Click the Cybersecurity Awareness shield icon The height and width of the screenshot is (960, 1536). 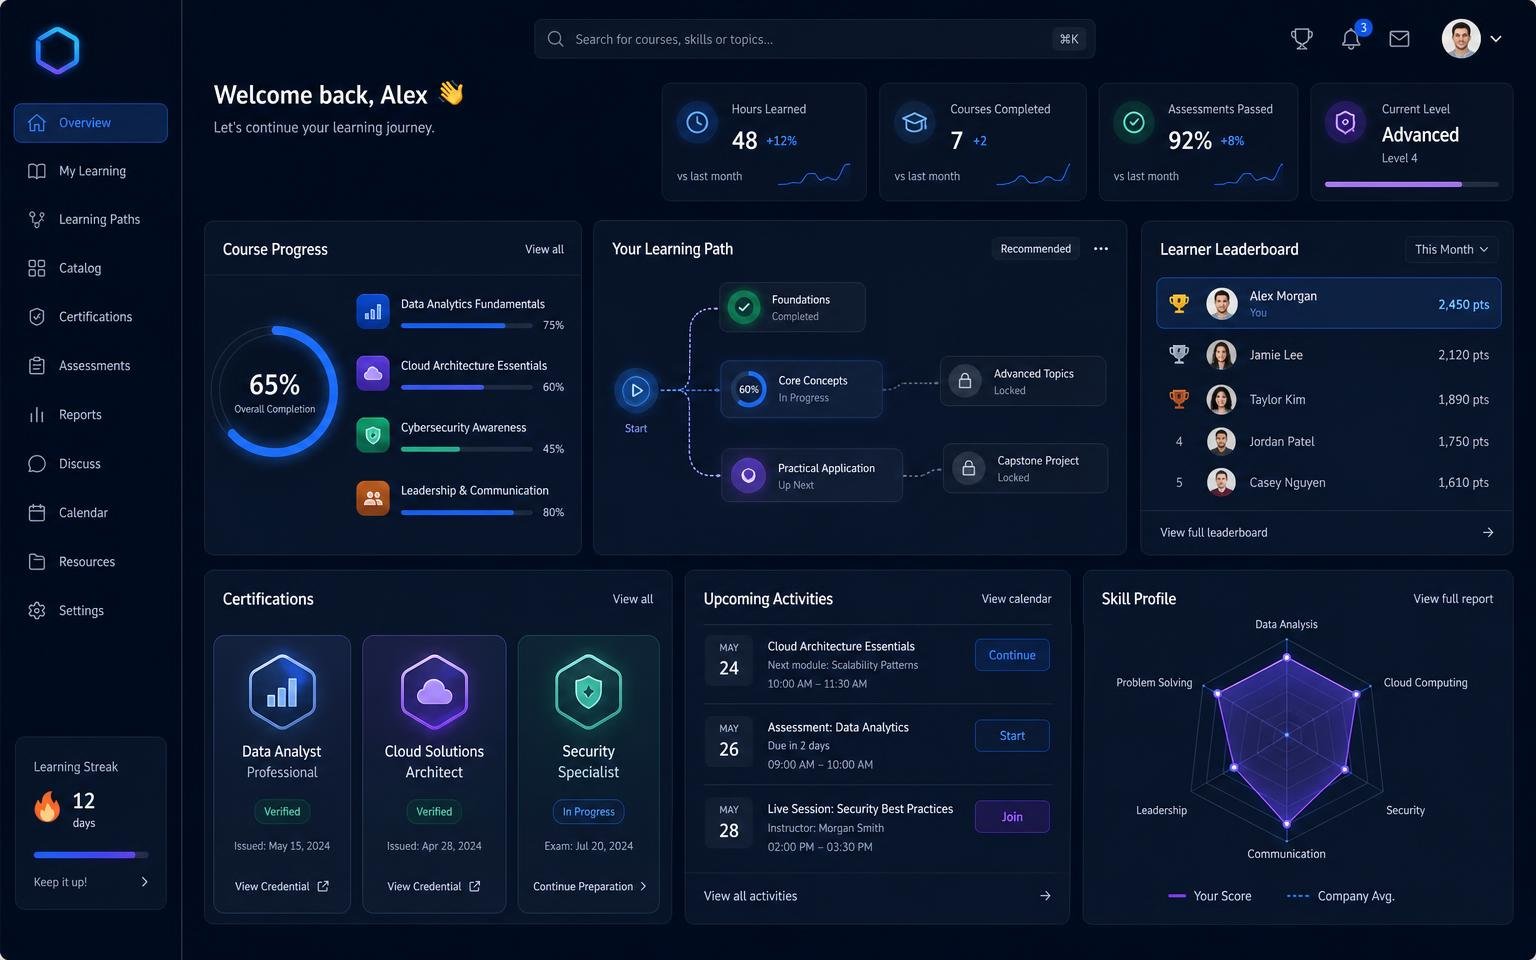pyautogui.click(x=373, y=435)
